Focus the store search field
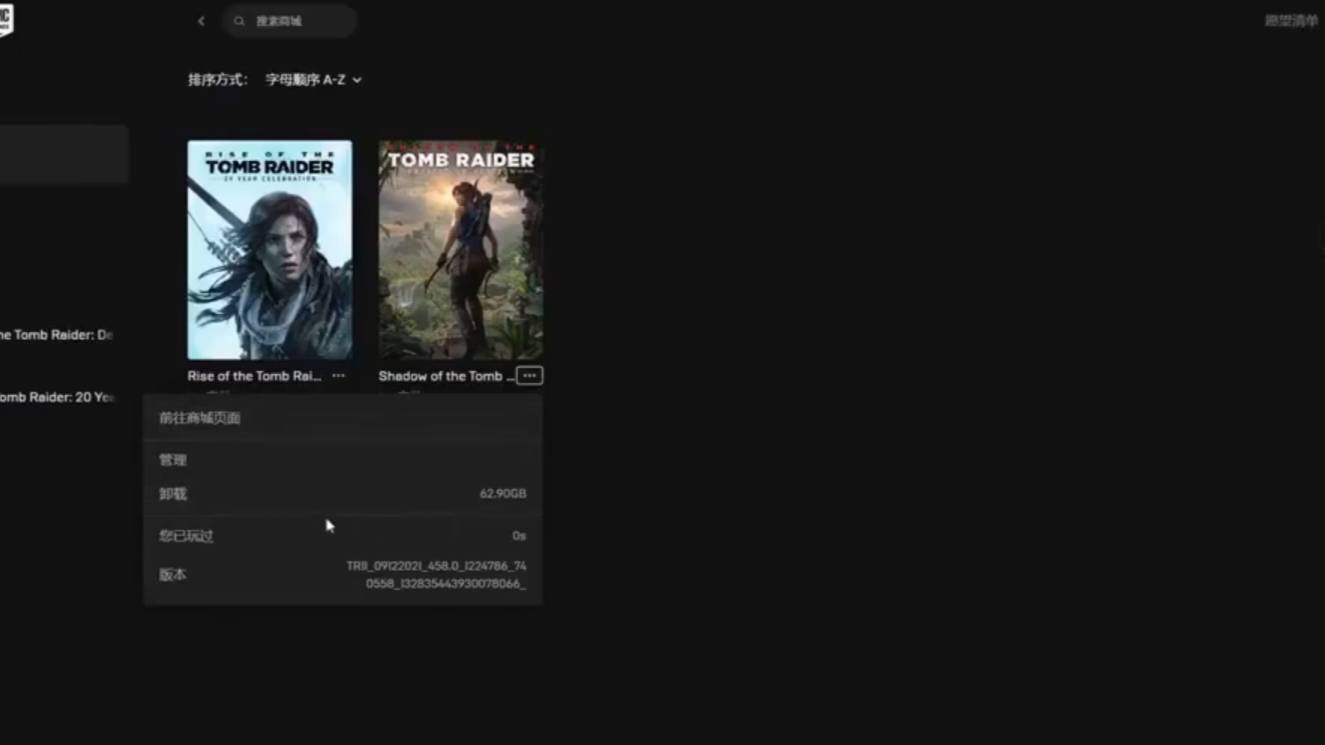Viewport: 1325px width, 745px height. tap(290, 21)
